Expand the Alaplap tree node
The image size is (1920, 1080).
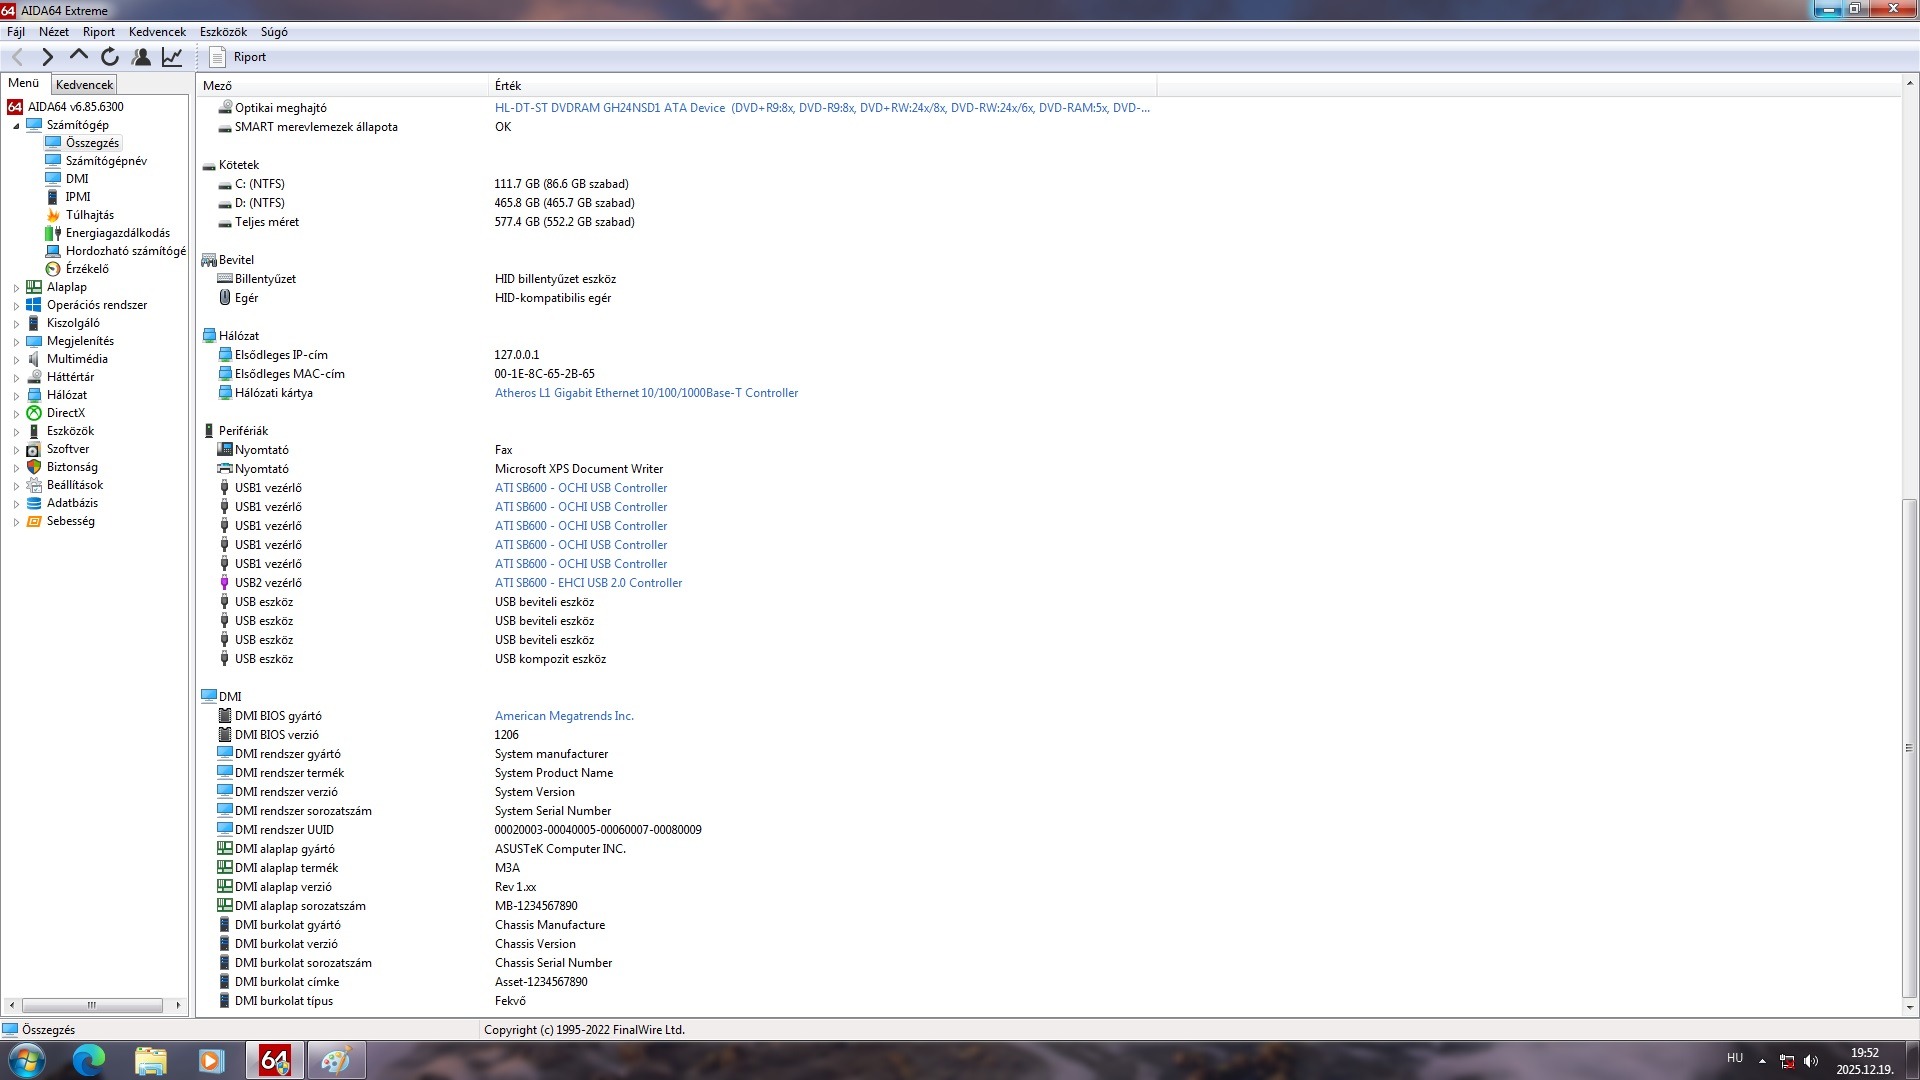(x=16, y=288)
